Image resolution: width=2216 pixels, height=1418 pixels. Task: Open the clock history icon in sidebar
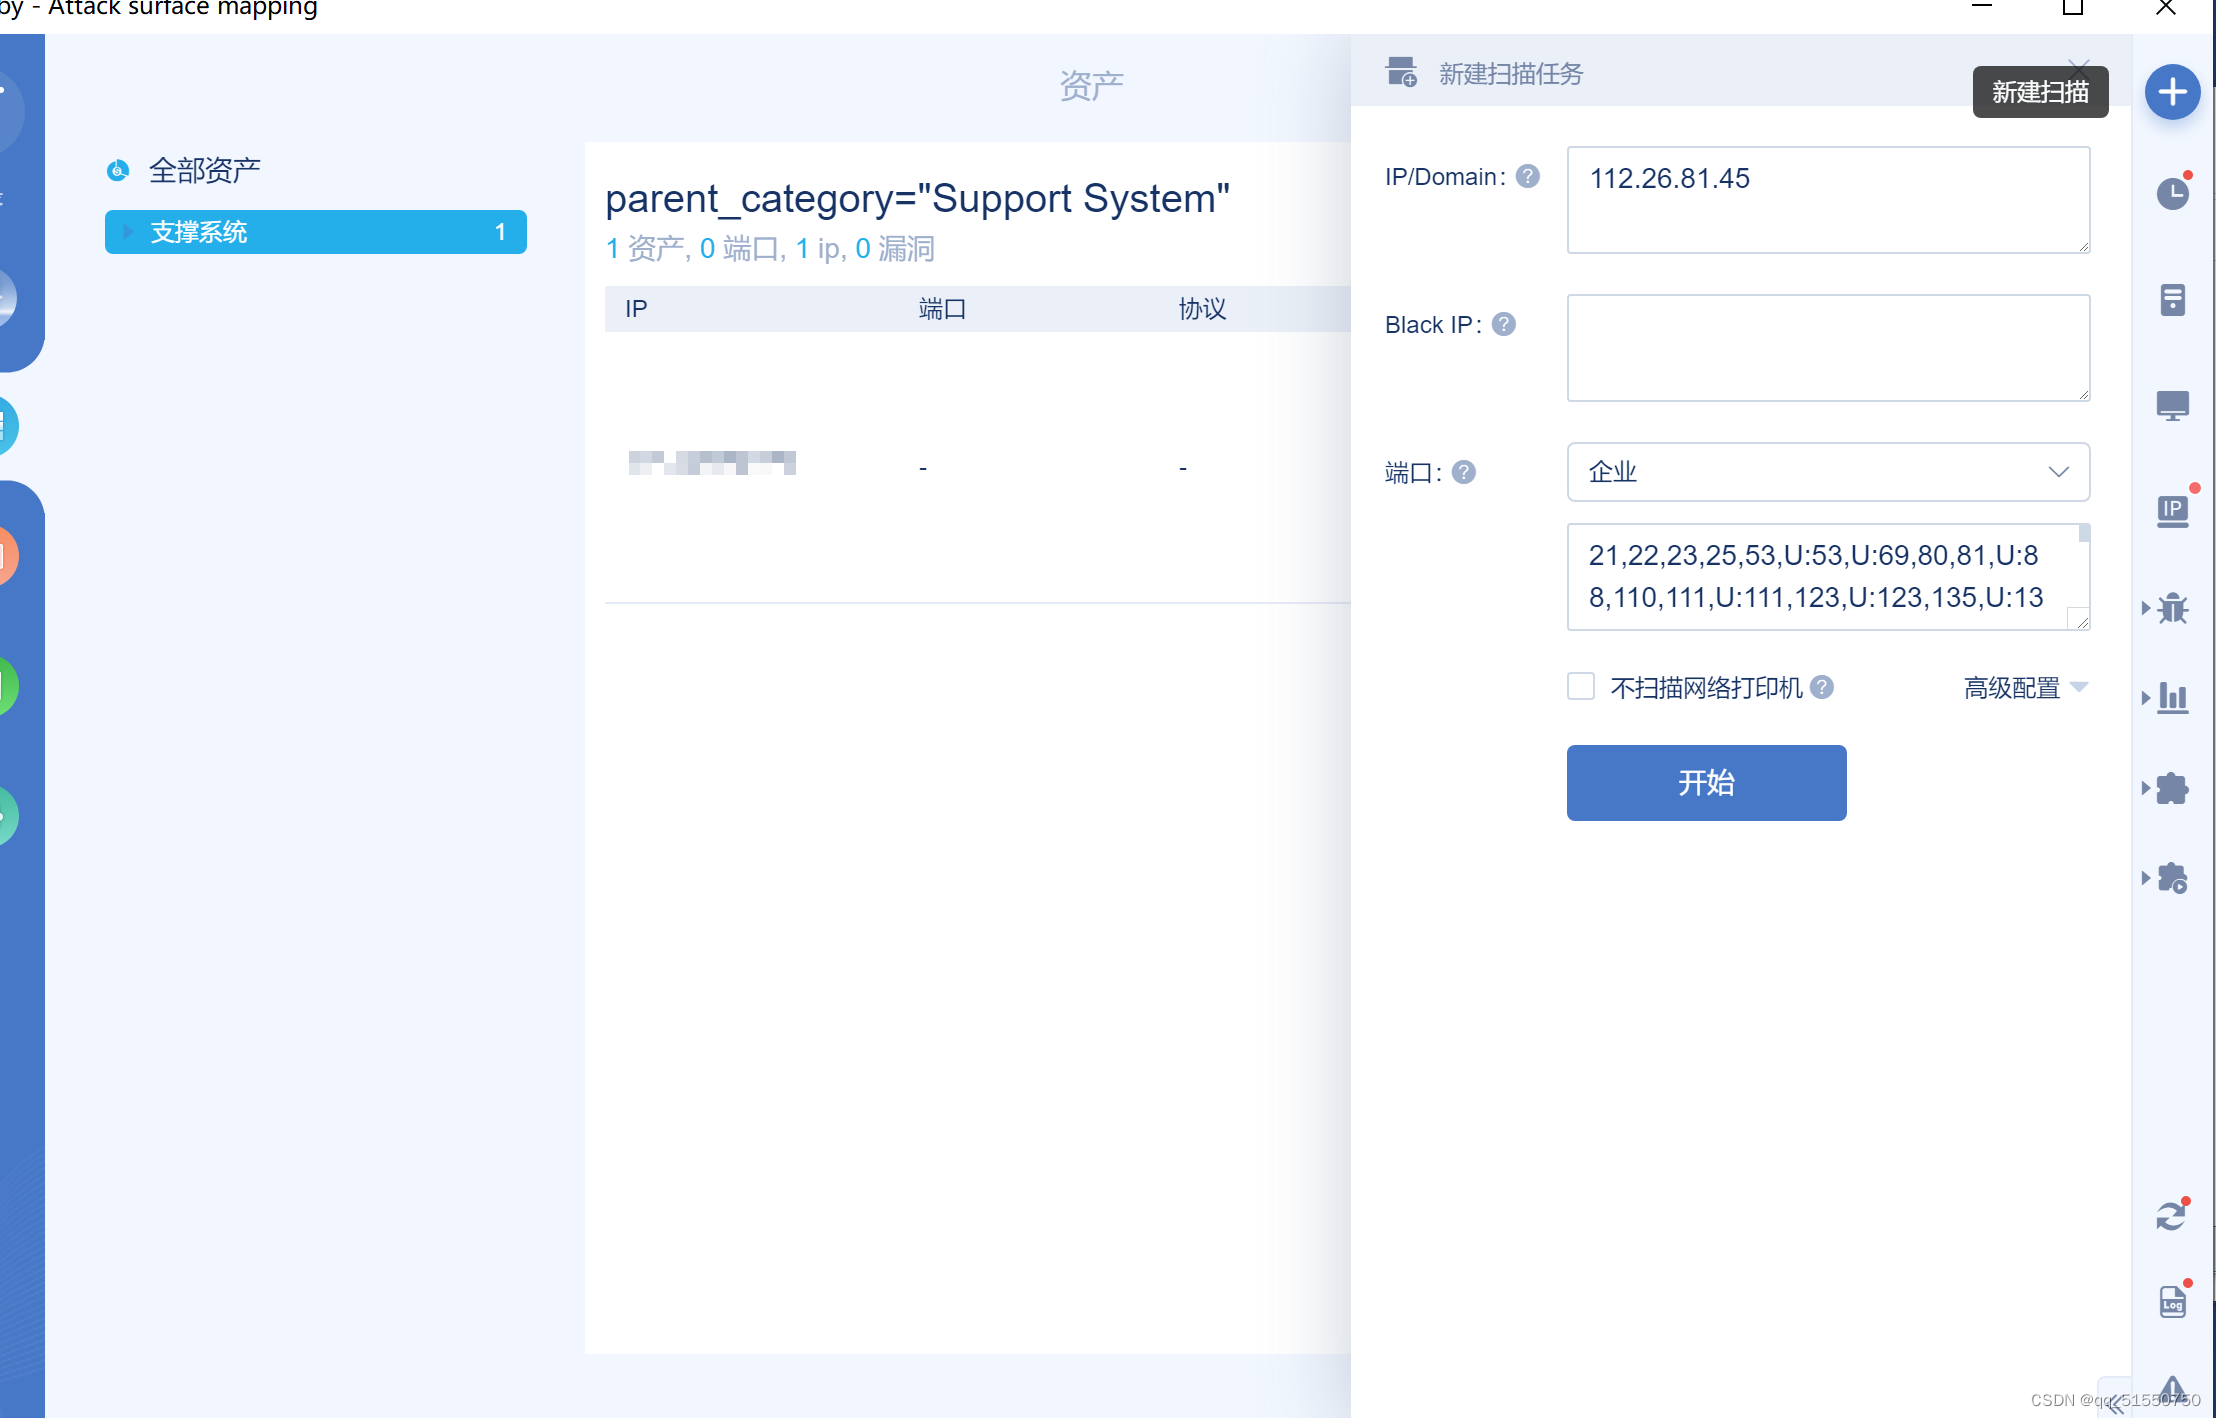coord(2172,193)
